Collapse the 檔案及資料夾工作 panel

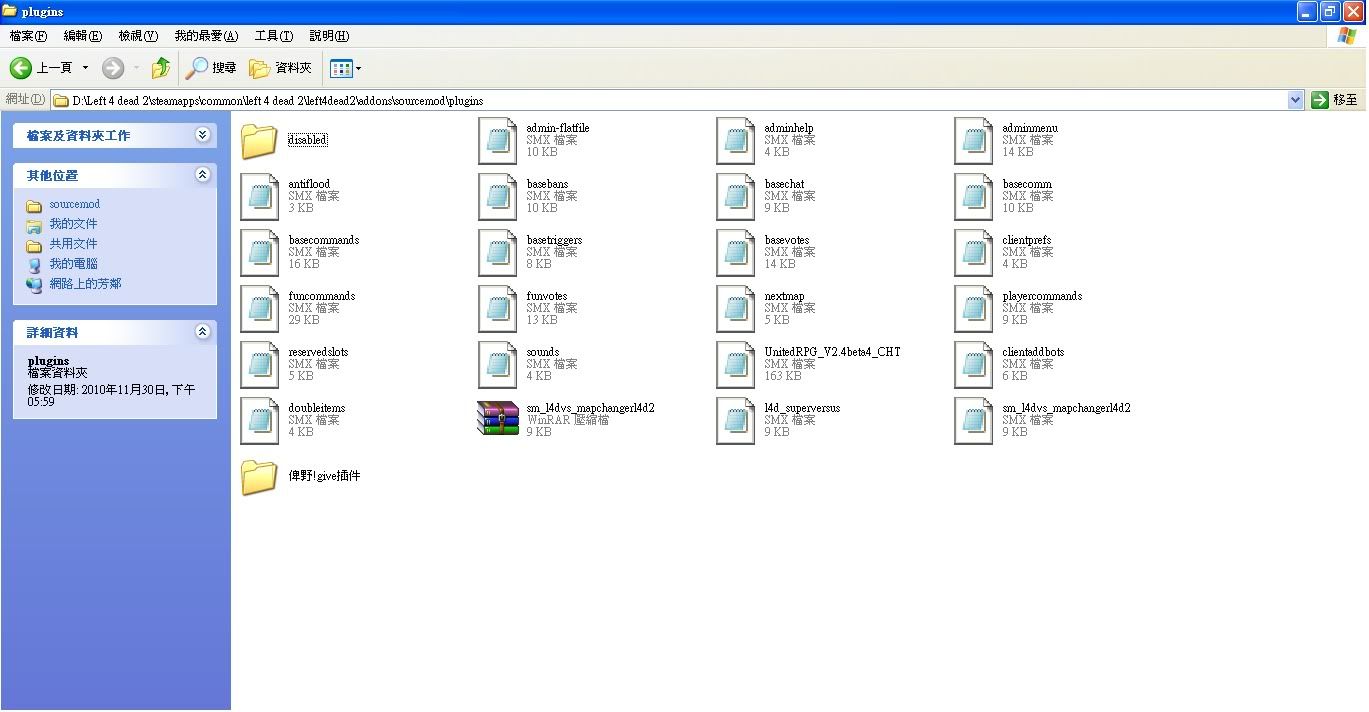pyautogui.click(x=203, y=135)
